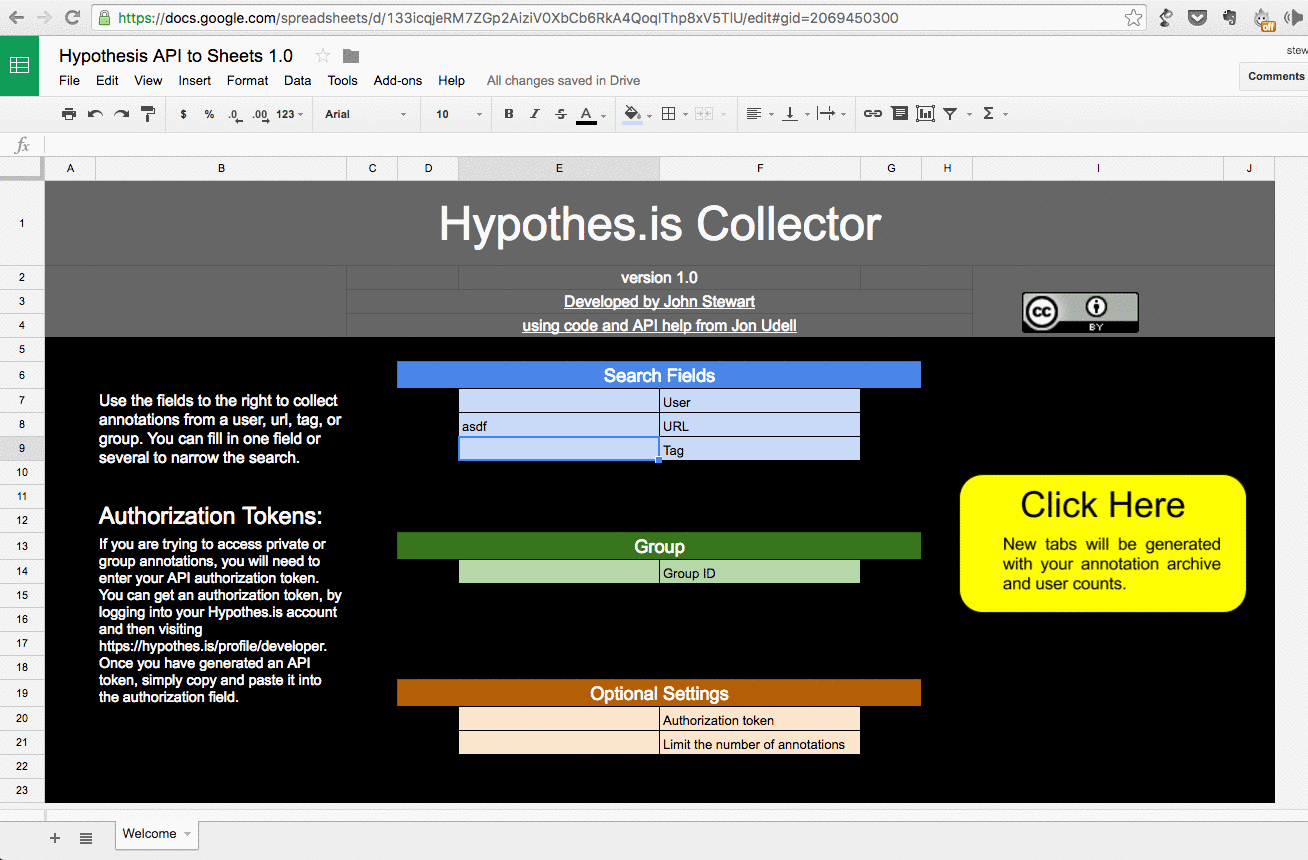The image size is (1308, 860).
Task: Click the green Sheets home icon
Action: pyautogui.click(x=19, y=66)
